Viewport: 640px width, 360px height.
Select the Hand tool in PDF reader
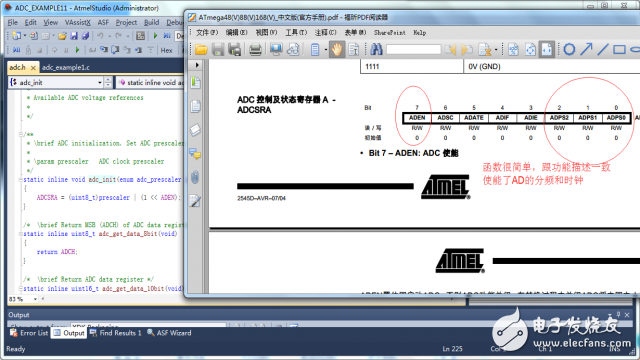(x=337, y=50)
